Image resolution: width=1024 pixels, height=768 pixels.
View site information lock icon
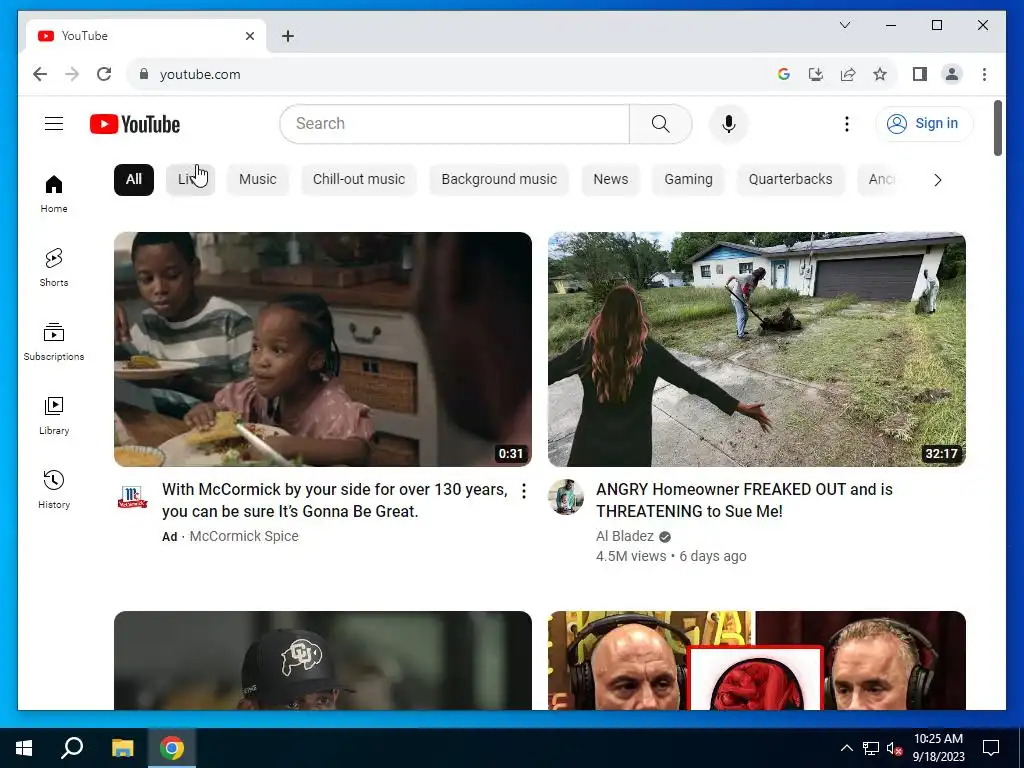pos(144,74)
